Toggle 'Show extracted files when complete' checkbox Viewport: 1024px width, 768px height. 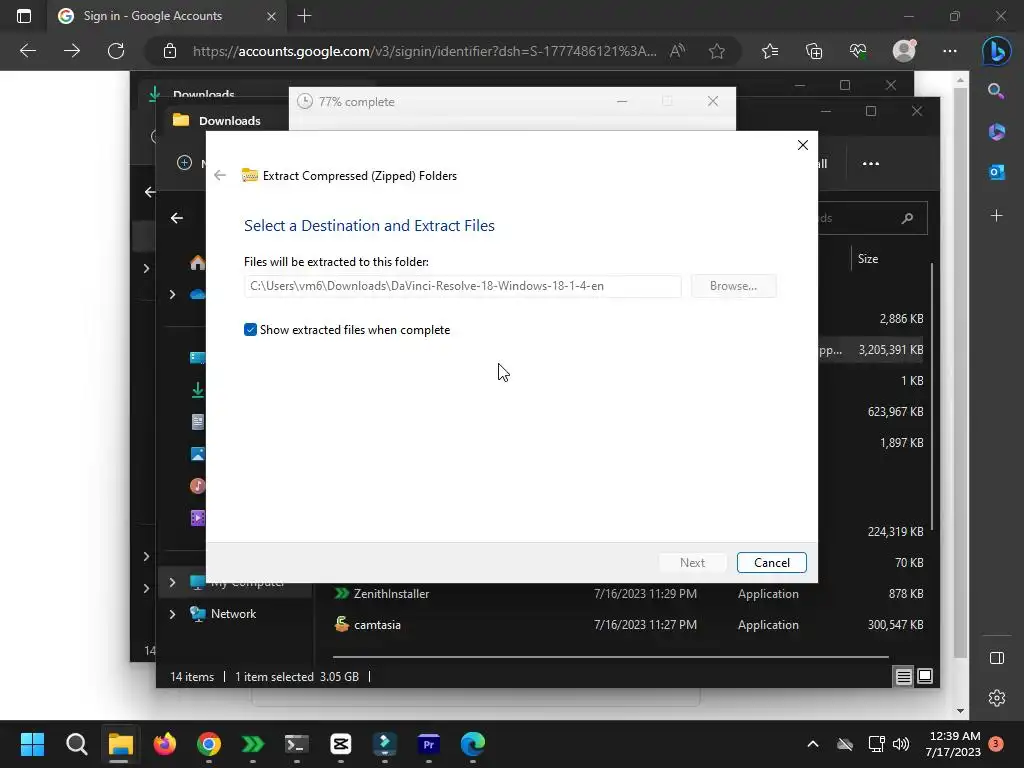click(x=250, y=330)
